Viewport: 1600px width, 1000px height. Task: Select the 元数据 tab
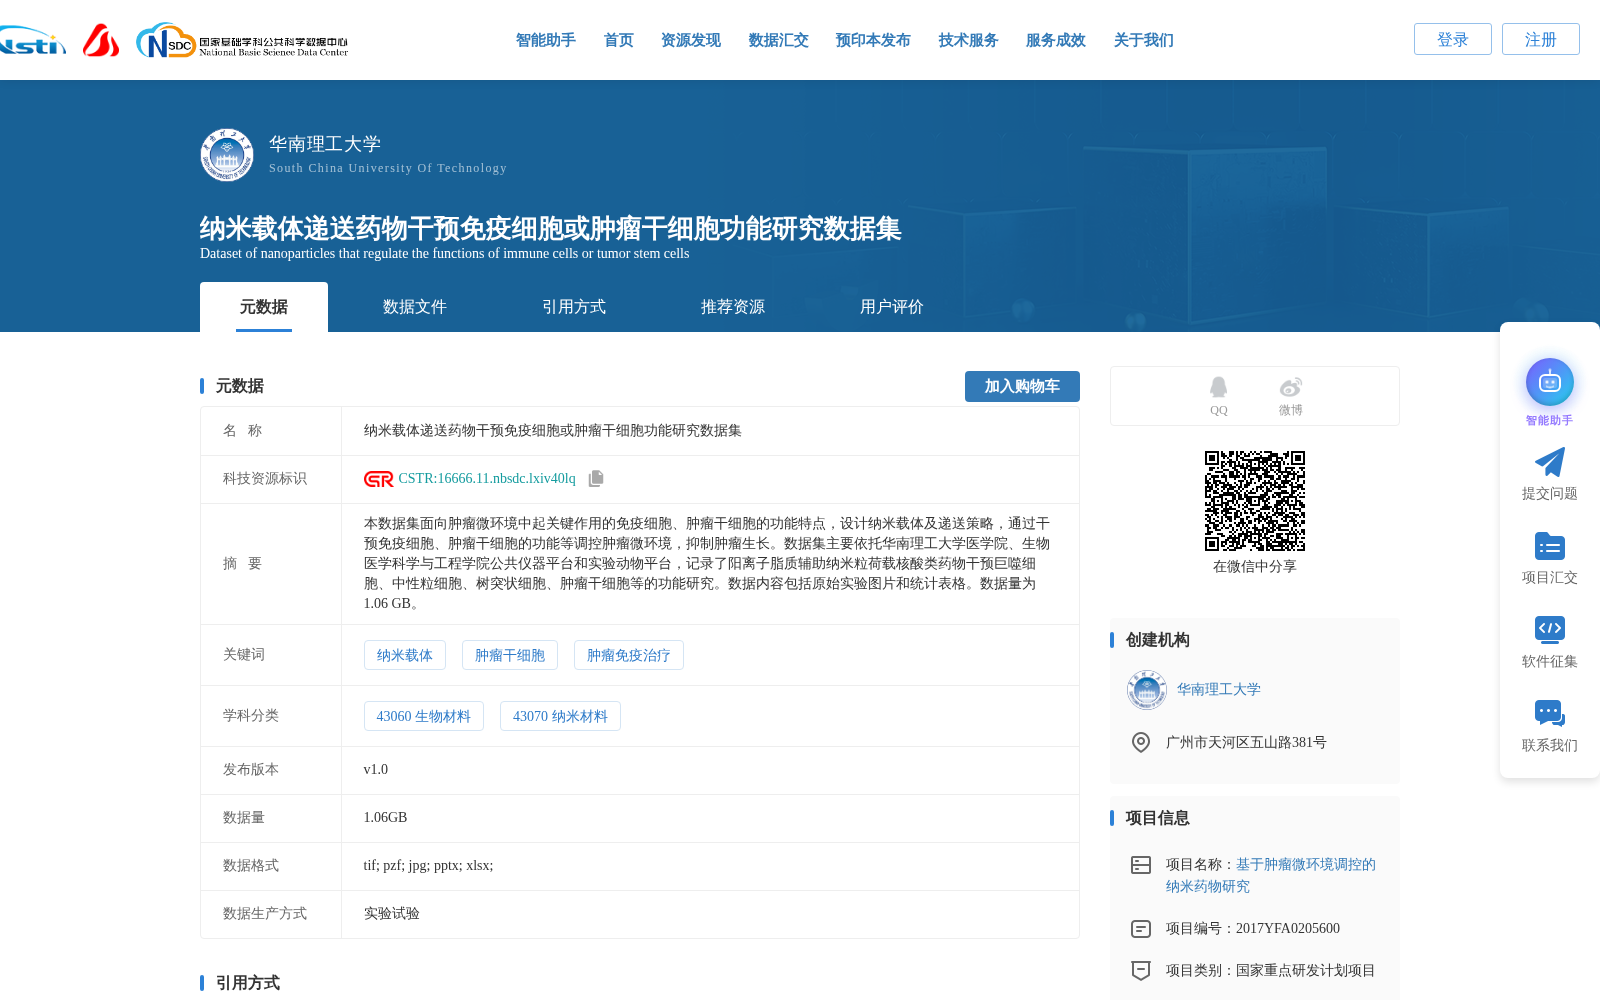[264, 307]
